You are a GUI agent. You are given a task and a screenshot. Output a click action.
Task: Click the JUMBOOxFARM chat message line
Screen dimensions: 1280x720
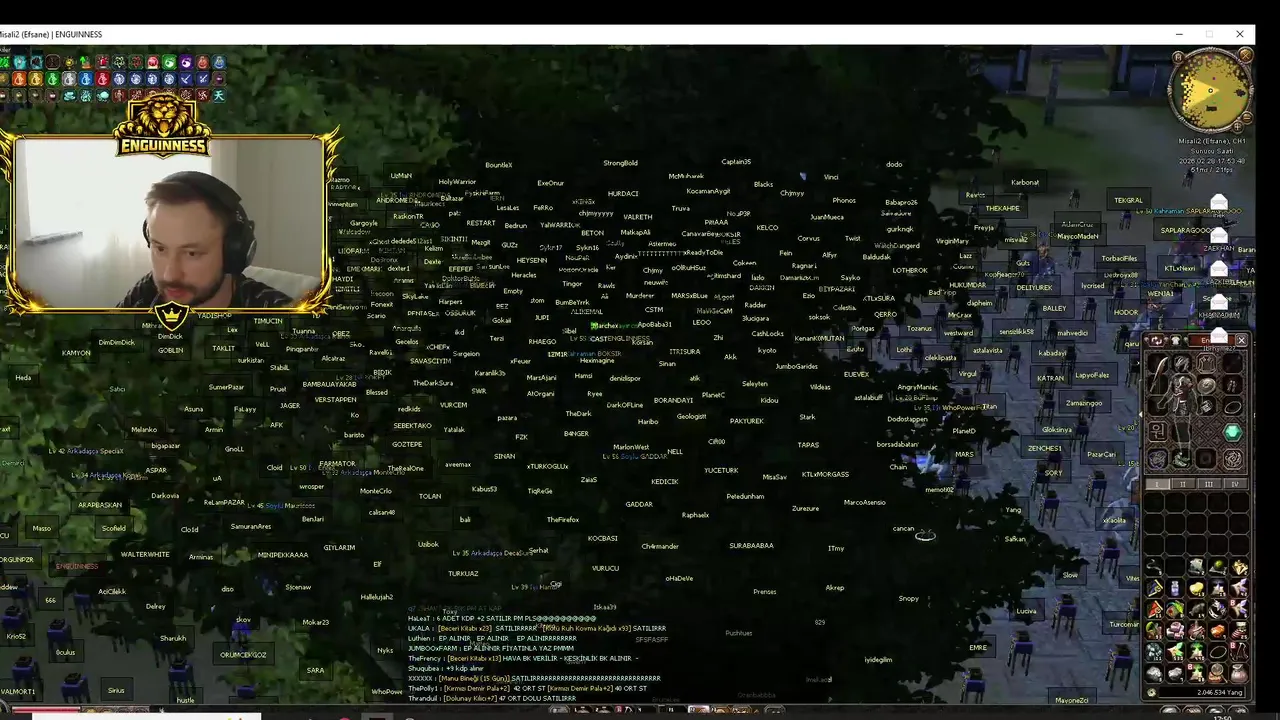pos(491,648)
